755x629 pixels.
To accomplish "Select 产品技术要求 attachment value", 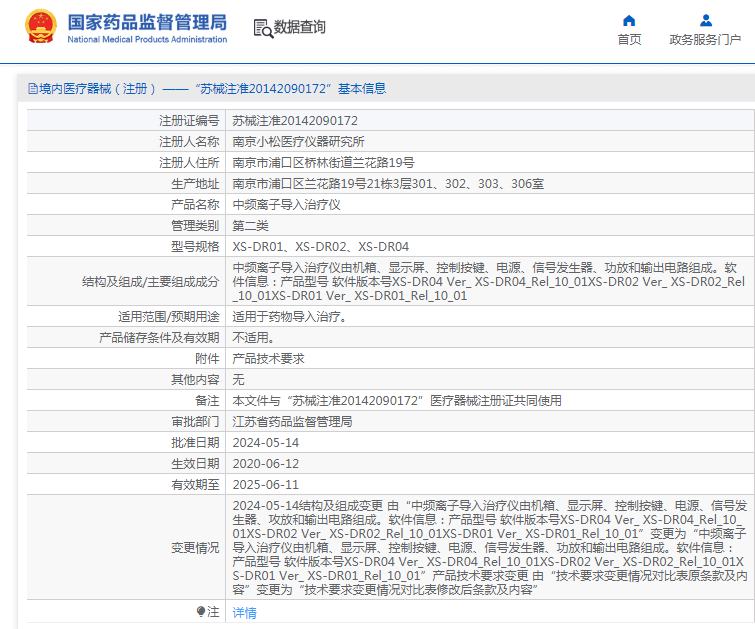I will [269, 359].
